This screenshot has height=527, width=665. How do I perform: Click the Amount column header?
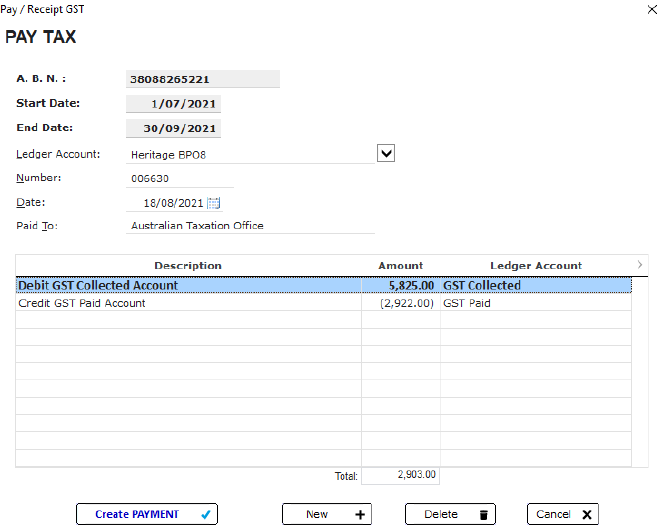(x=401, y=265)
